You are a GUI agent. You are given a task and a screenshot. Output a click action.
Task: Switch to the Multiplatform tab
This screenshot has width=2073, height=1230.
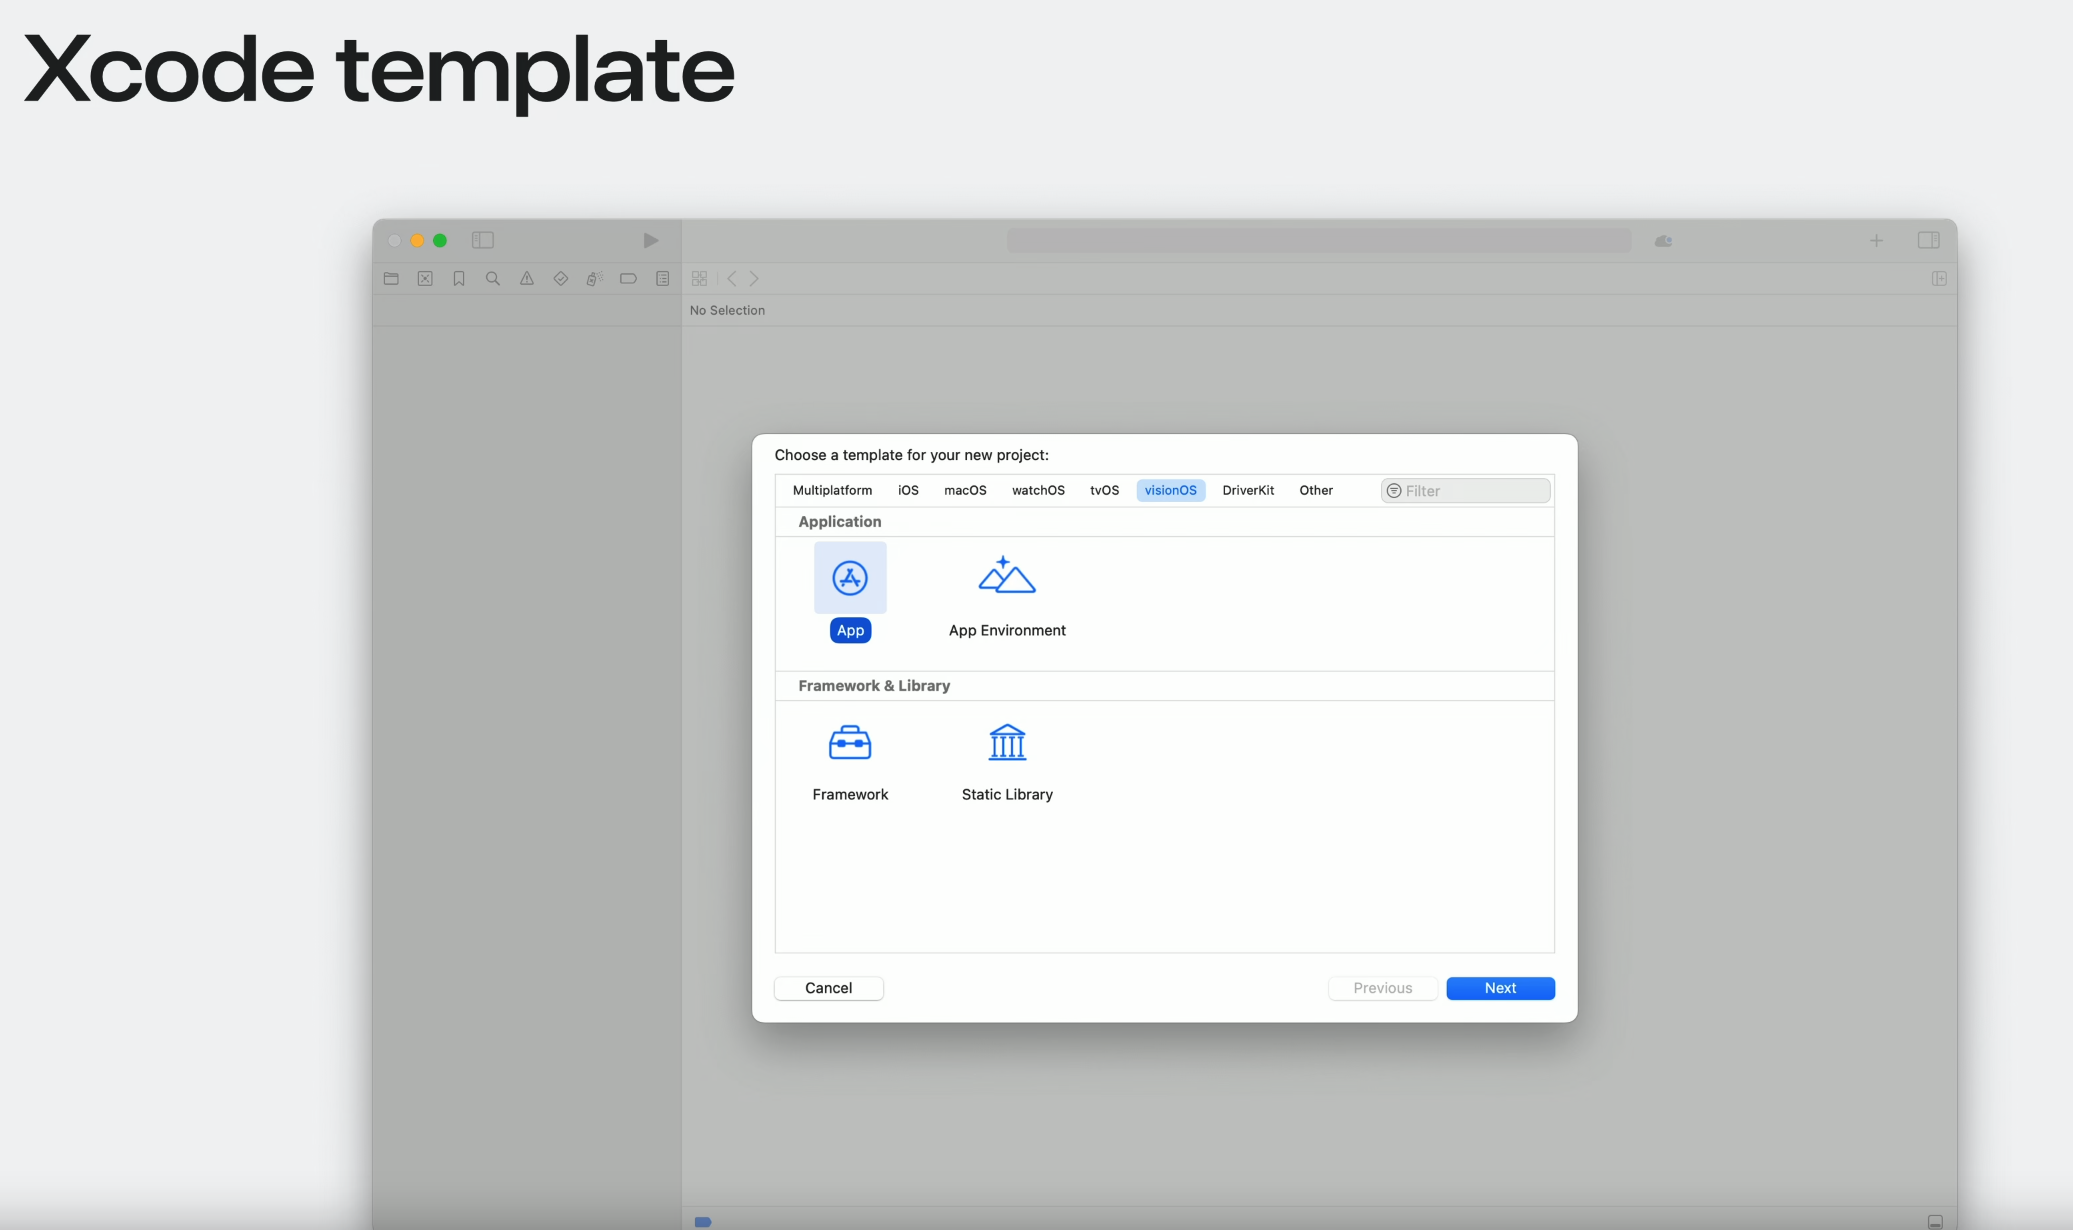tap(832, 490)
